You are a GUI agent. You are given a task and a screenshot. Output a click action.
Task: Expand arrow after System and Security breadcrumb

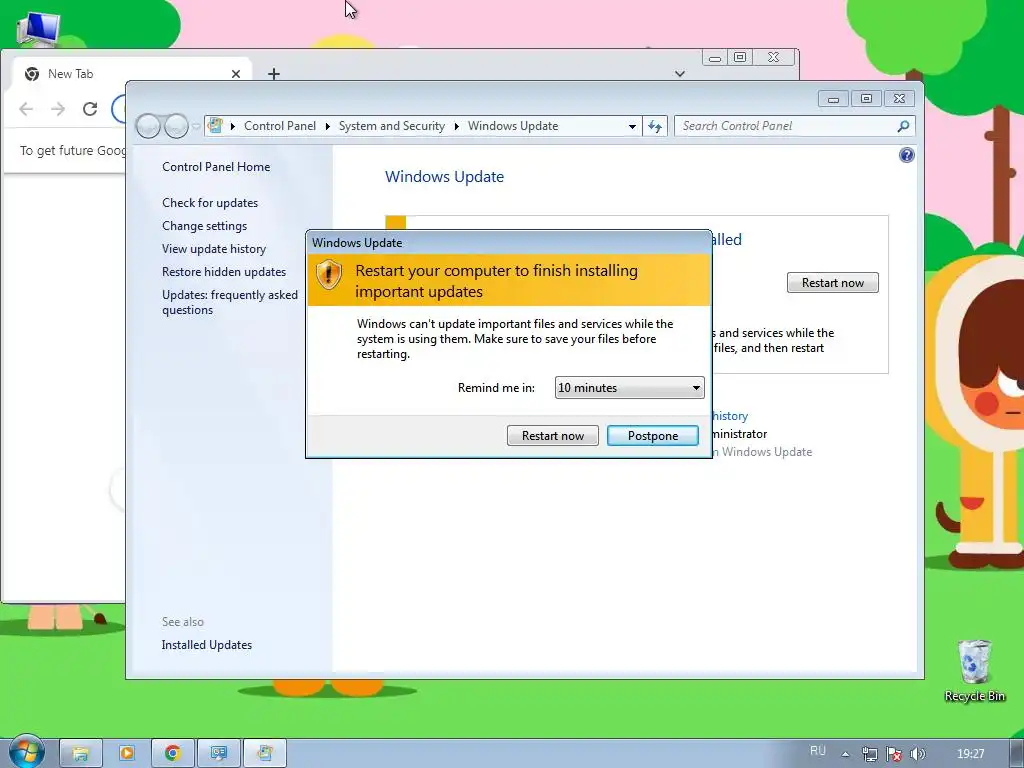point(456,126)
